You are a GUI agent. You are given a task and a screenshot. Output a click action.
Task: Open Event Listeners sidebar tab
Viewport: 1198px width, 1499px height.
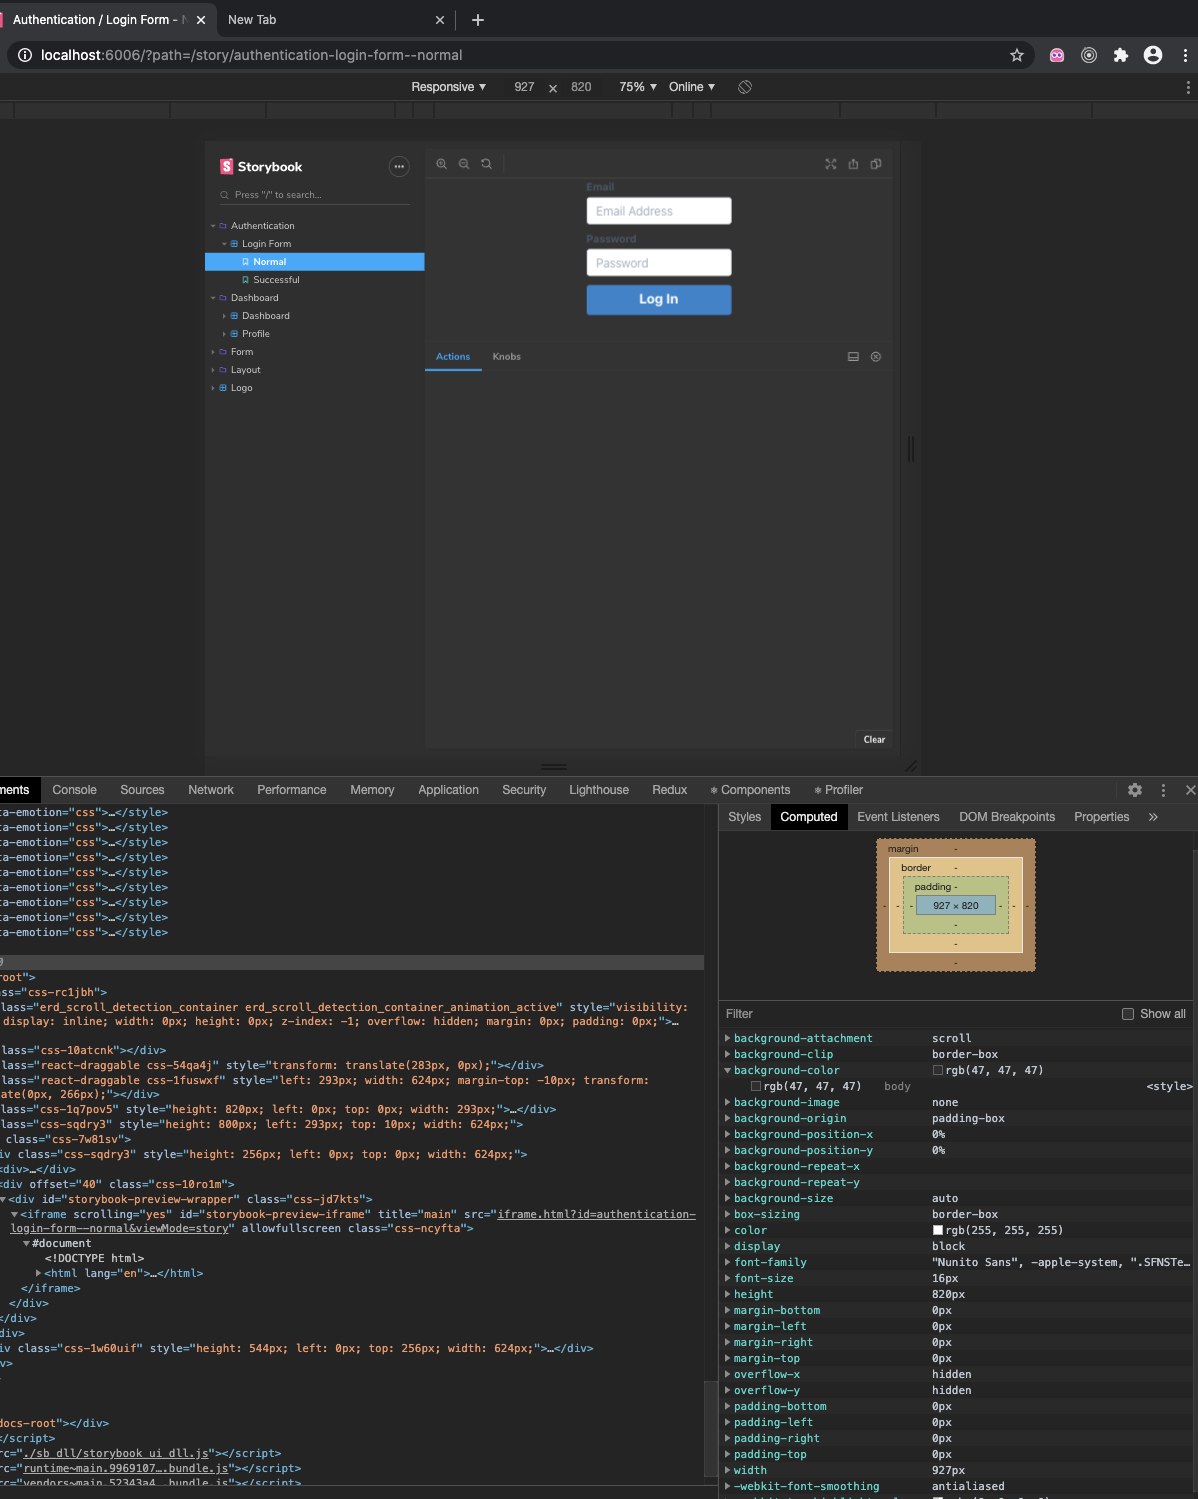[x=898, y=817]
